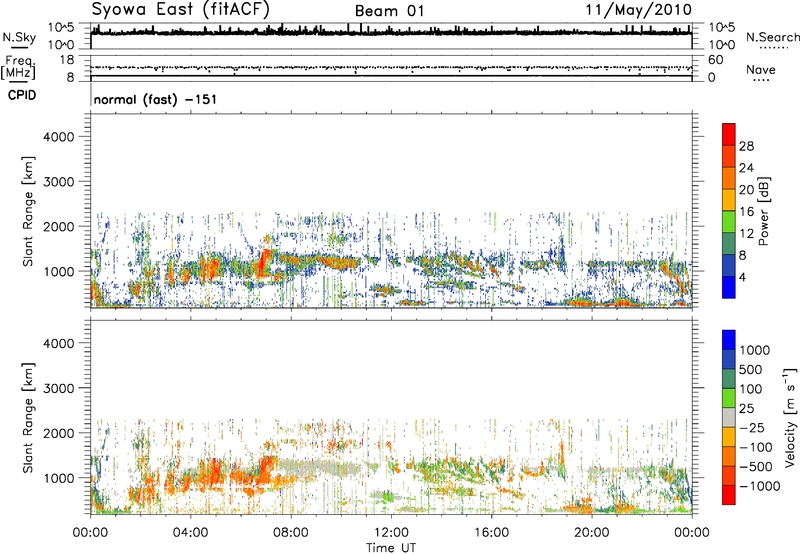Viewport: 800px width, 554px height.
Task: Pick the red top segment of Power colorbar
Action: (729, 135)
